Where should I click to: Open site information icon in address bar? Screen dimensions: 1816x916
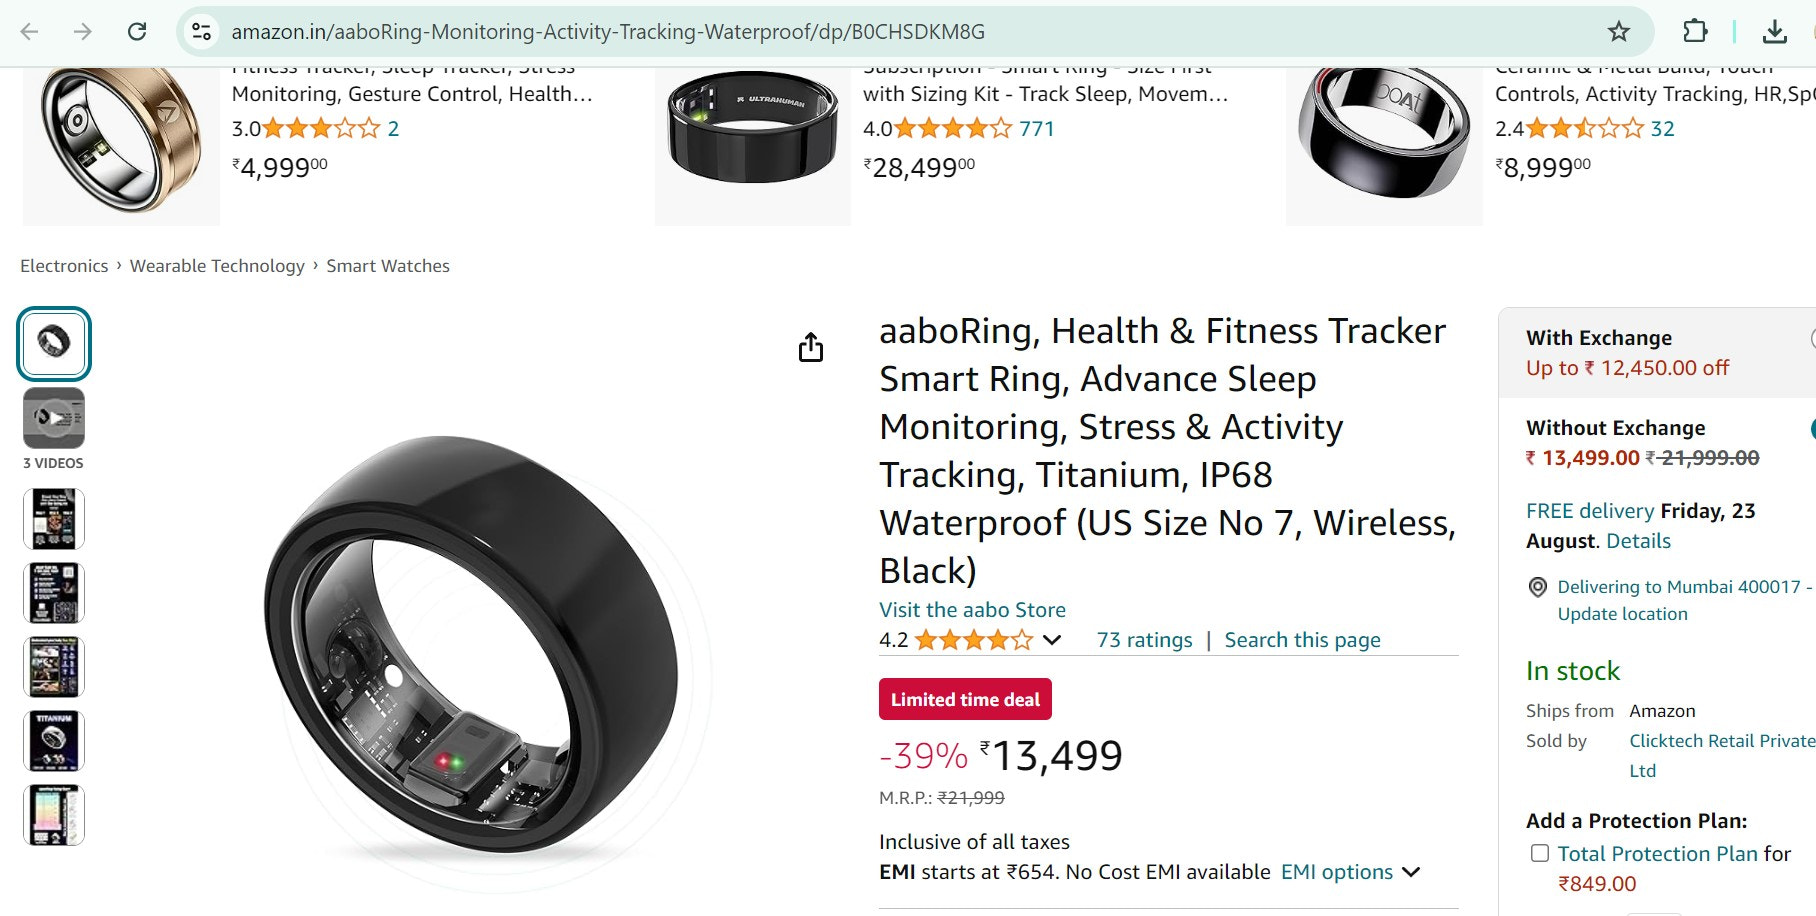point(202,32)
